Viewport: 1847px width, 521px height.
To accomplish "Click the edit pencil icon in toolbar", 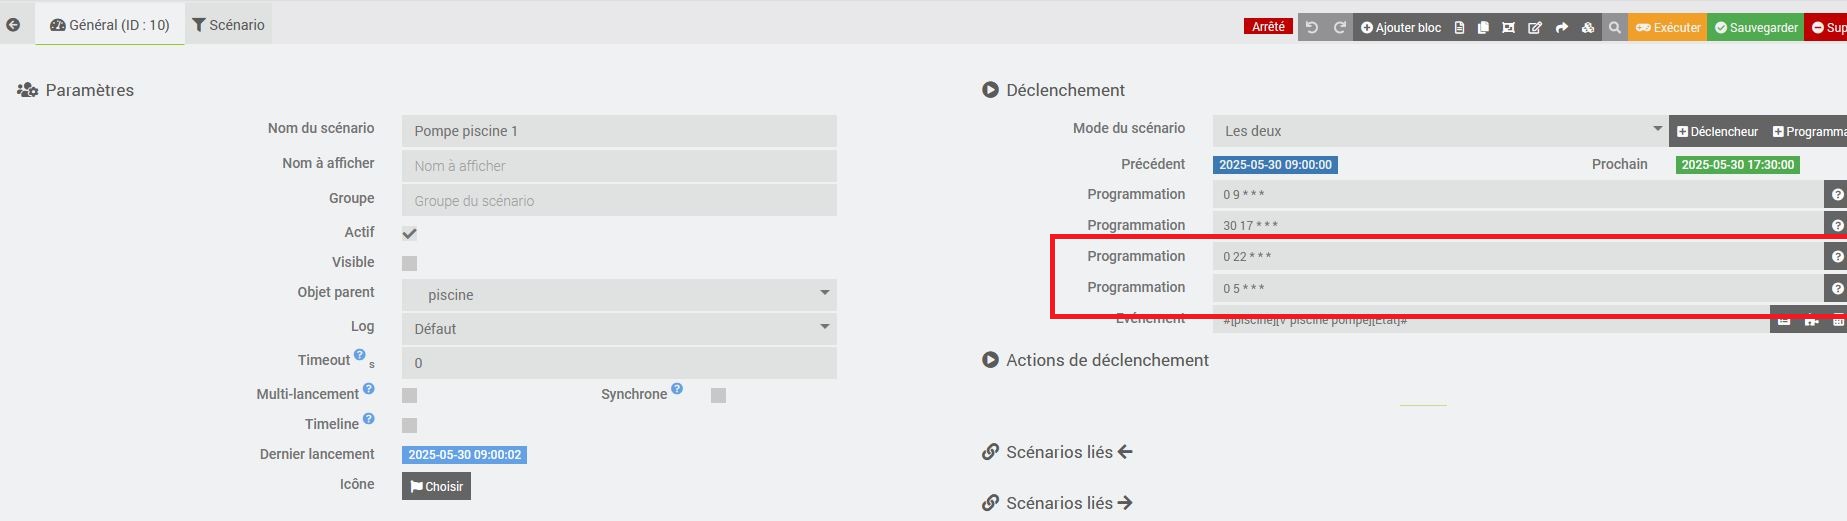I will 1535,28.
